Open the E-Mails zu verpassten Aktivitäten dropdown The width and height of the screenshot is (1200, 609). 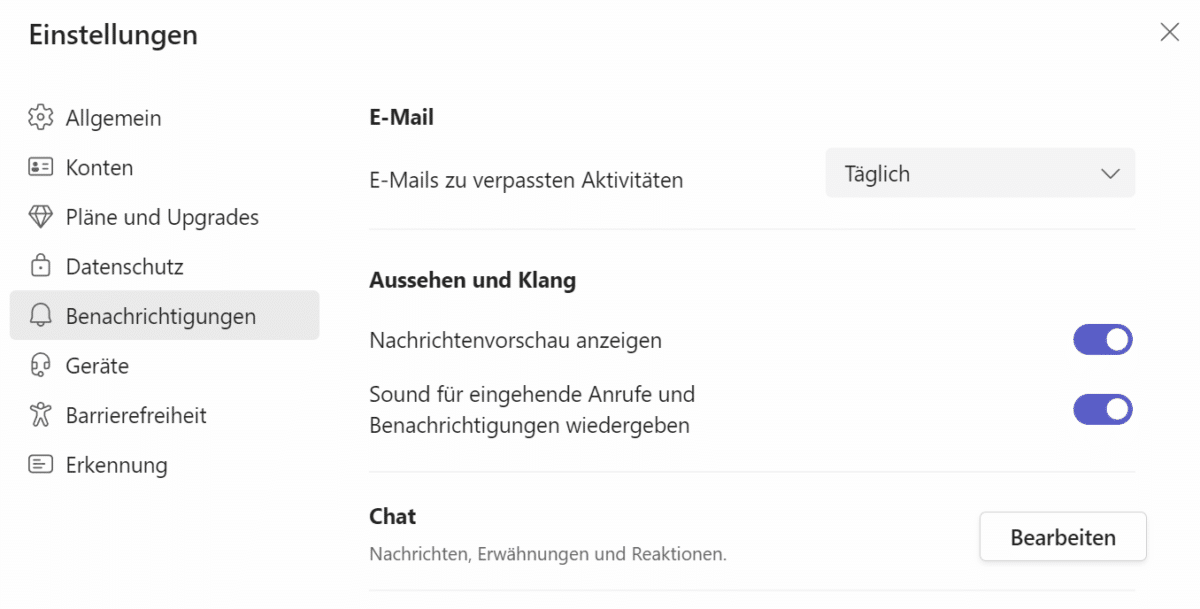[979, 174]
